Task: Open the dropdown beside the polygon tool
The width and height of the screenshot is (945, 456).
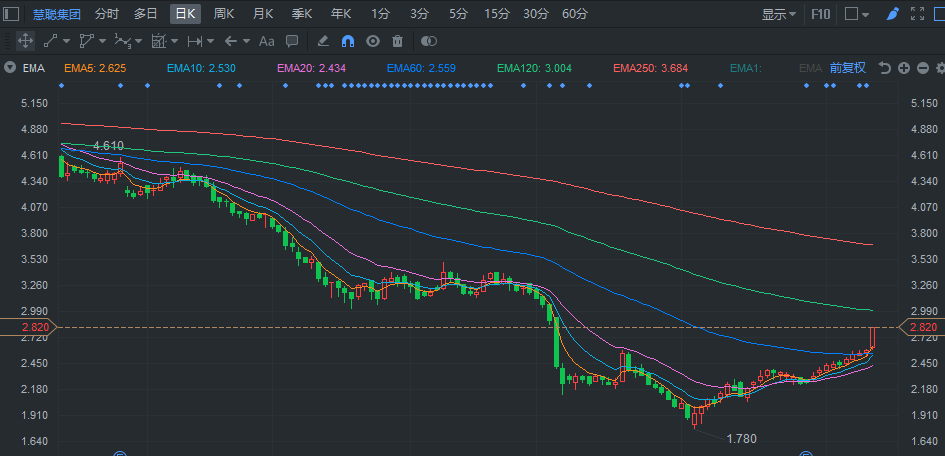Action: (102, 41)
